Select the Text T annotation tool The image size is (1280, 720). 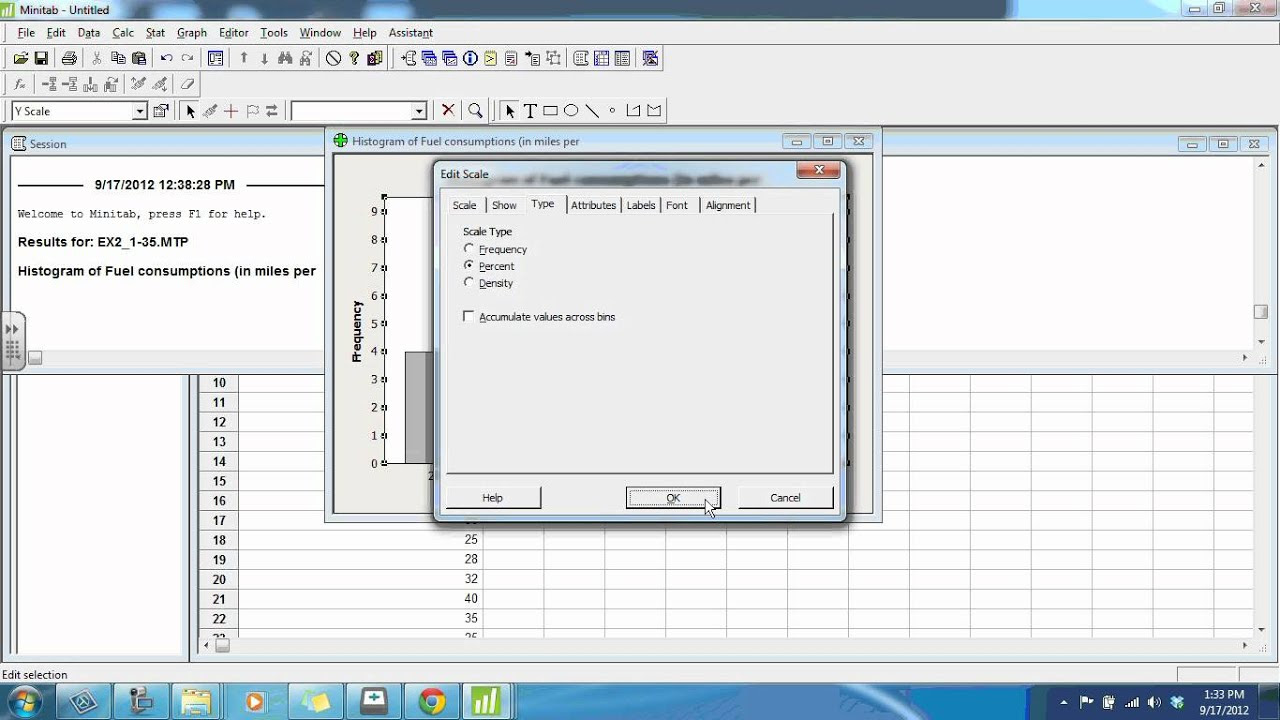(x=530, y=111)
